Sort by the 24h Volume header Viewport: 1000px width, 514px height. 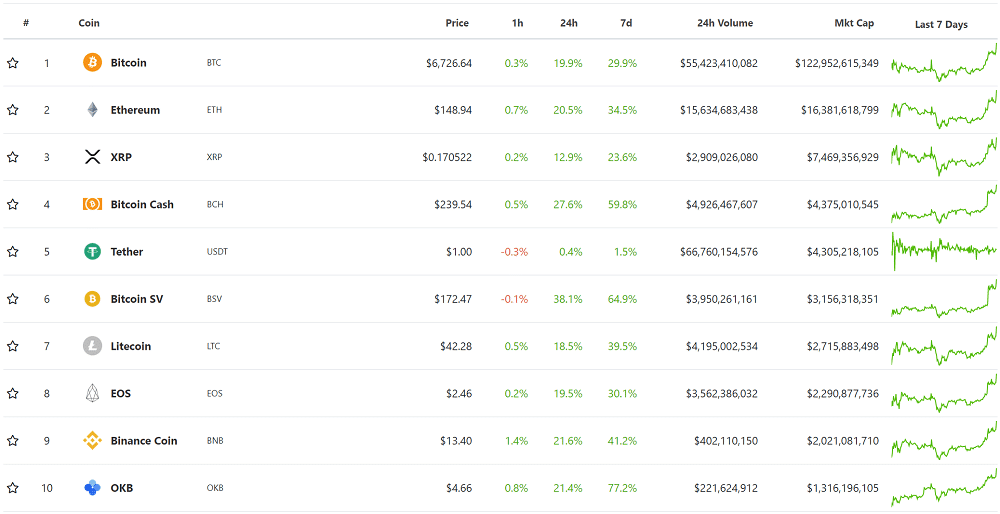click(725, 23)
